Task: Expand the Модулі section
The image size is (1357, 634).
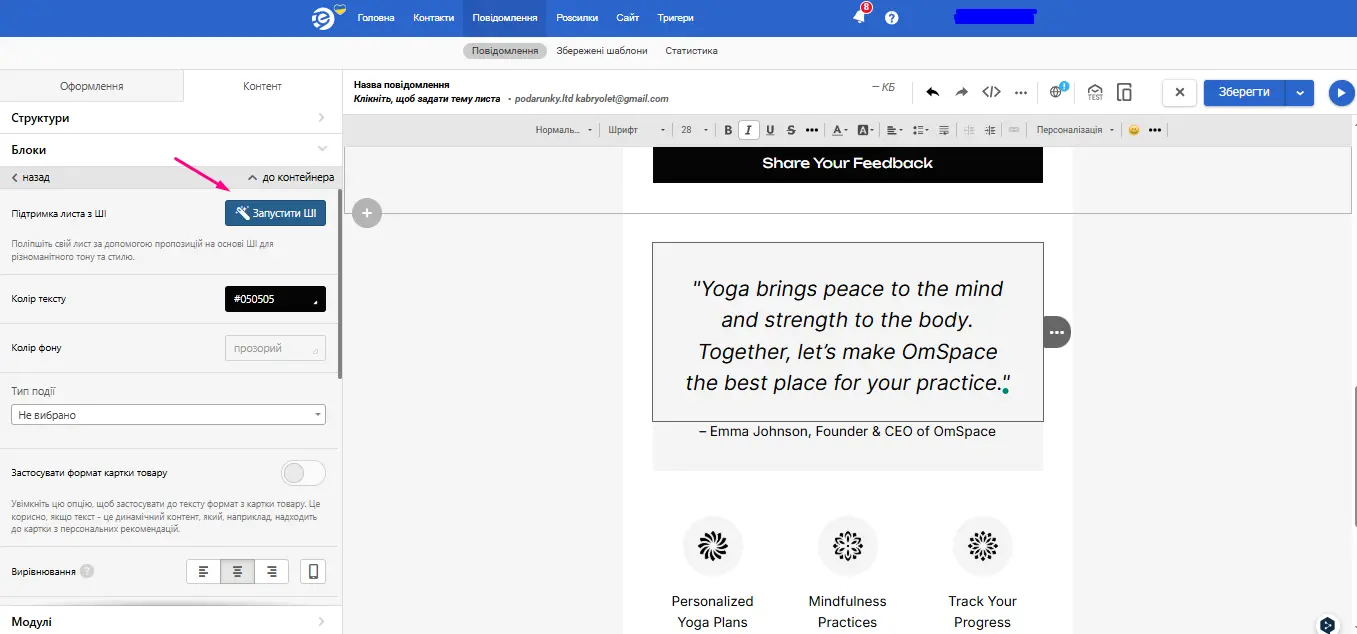Action: (x=171, y=621)
